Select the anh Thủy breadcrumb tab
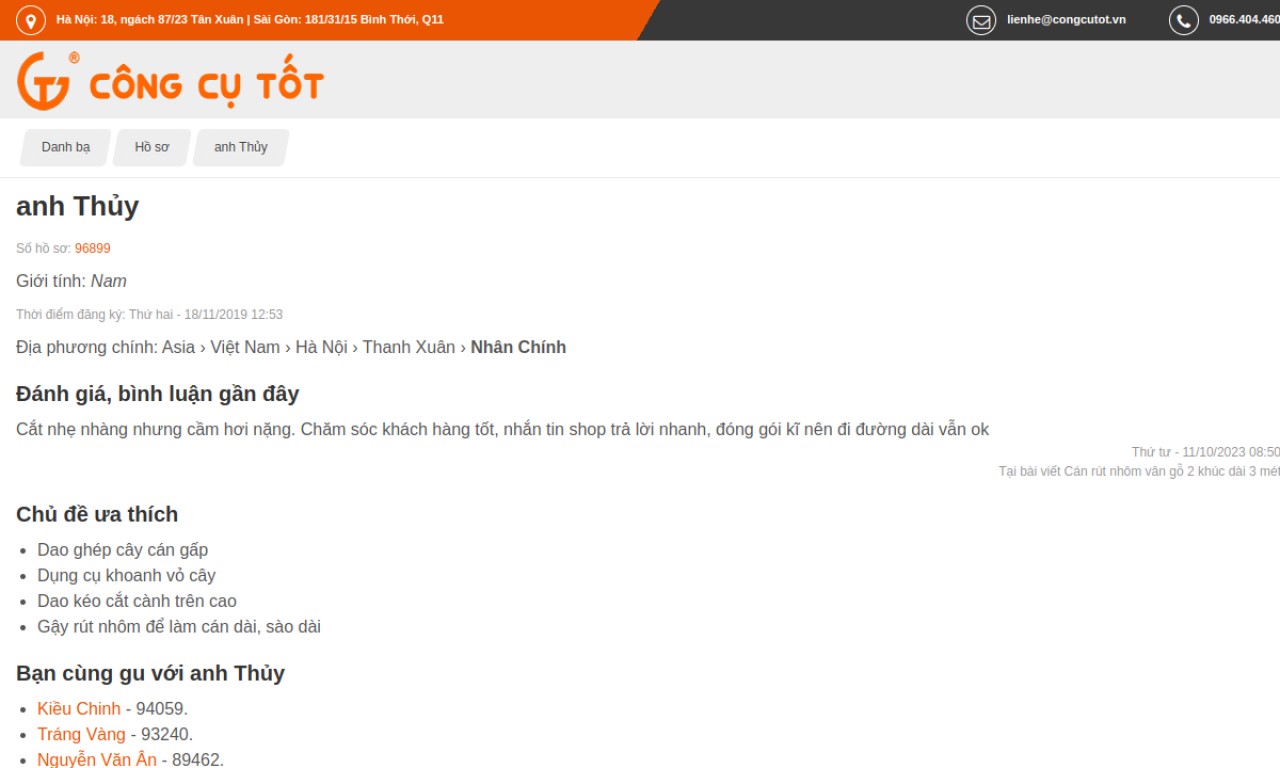This screenshot has height=768, width=1280. pos(241,147)
